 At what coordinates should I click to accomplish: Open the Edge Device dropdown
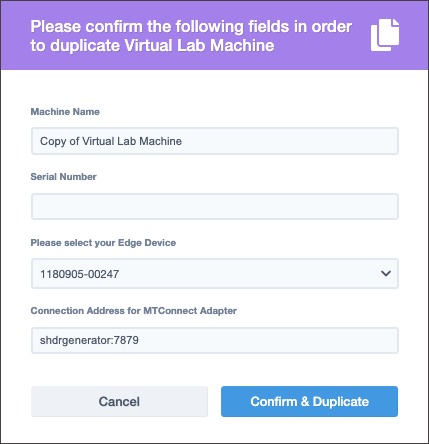pyautogui.click(x=215, y=274)
